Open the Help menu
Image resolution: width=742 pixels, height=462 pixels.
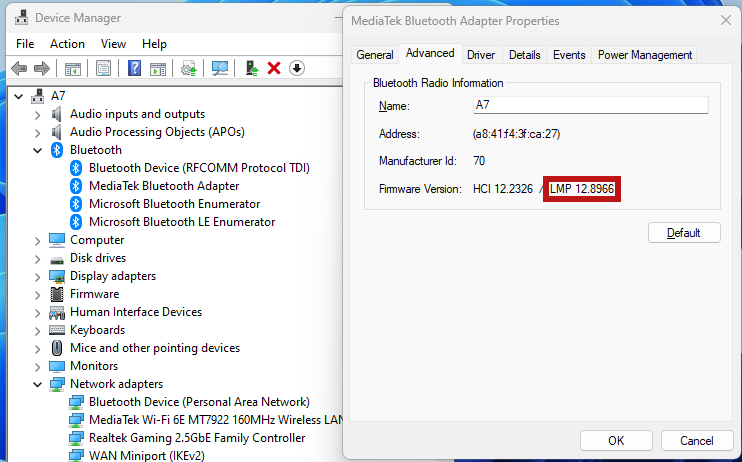click(x=154, y=44)
